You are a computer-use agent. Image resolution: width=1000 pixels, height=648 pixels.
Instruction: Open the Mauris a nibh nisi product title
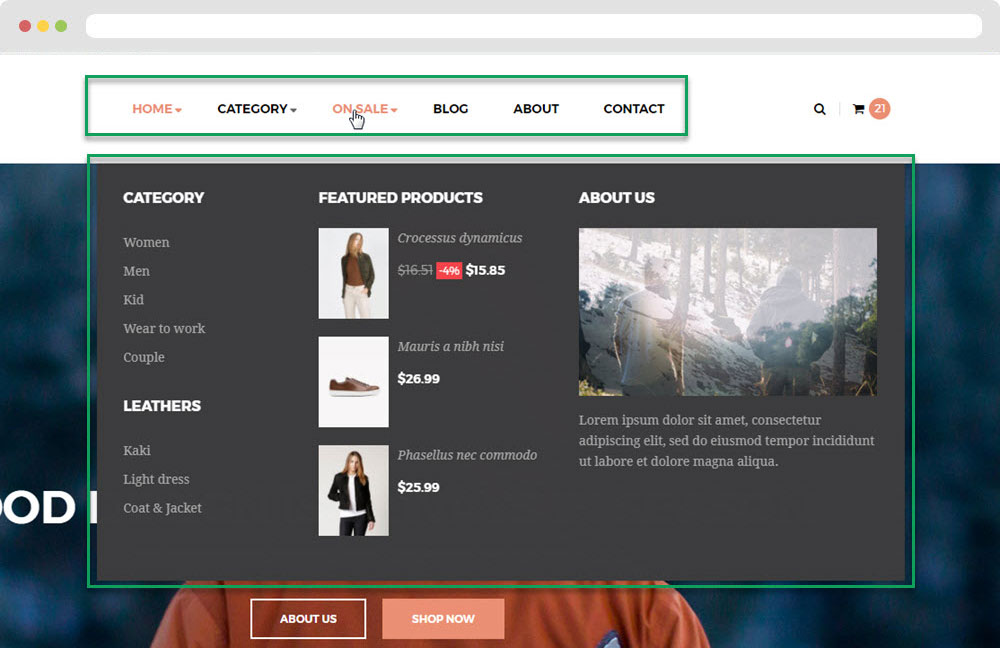tap(450, 346)
